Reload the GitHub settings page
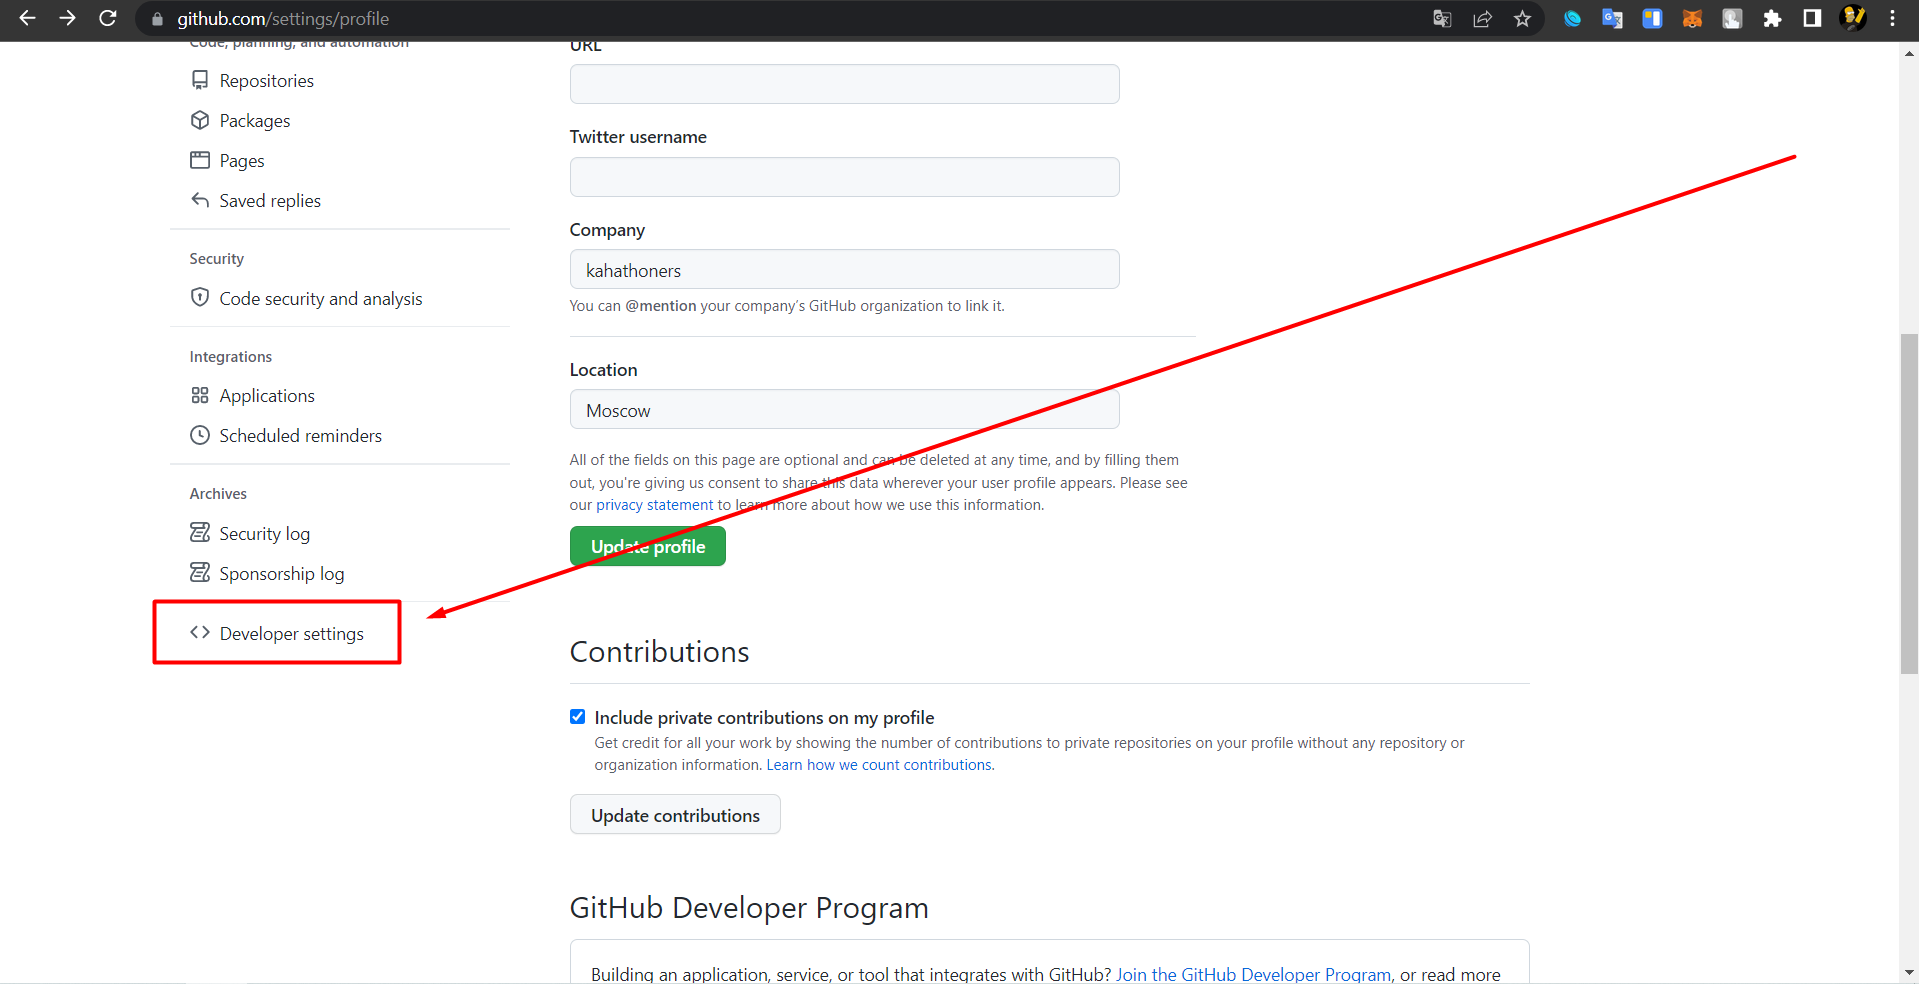Viewport: 1919px width, 984px height. (107, 18)
